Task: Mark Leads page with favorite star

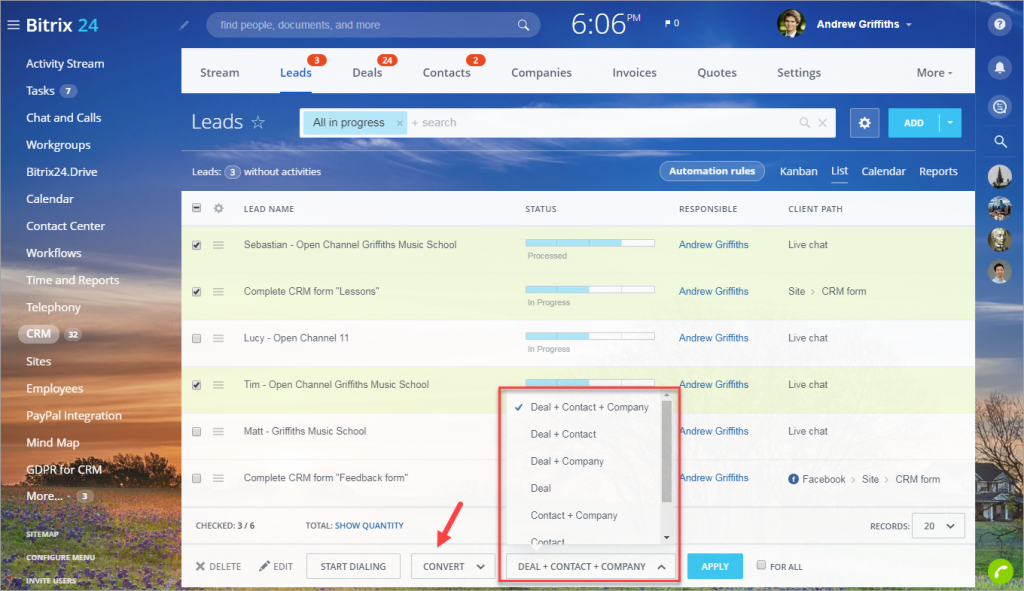Action: pyautogui.click(x=258, y=122)
